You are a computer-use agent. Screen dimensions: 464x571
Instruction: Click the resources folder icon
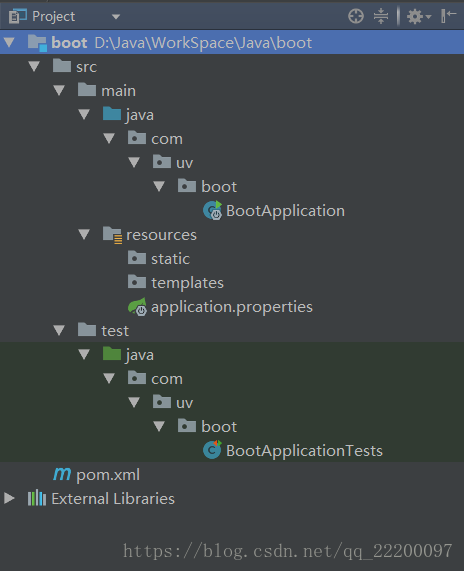pyautogui.click(x=112, y=235)
